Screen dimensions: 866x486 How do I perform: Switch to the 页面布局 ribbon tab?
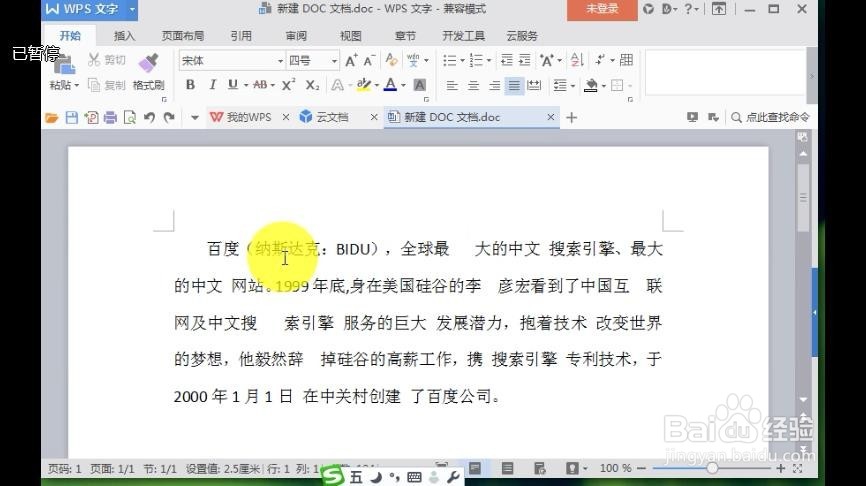[183, 36]
